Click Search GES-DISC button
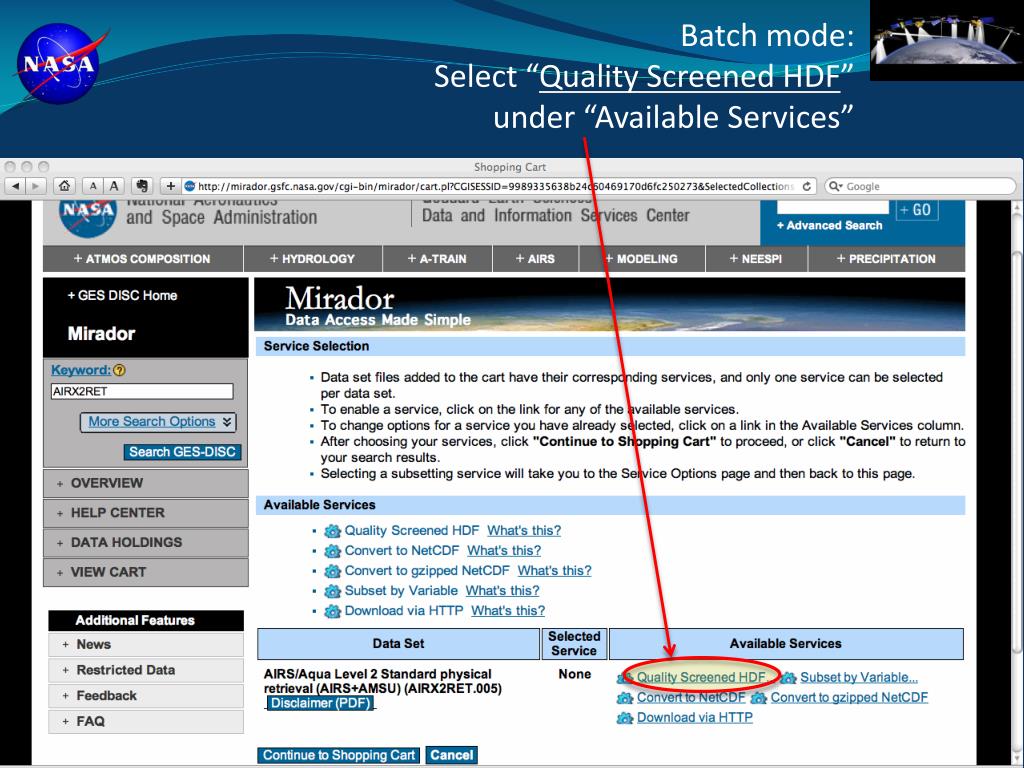This screenshot has width=1024, height=768. click(x=182, y=452)
